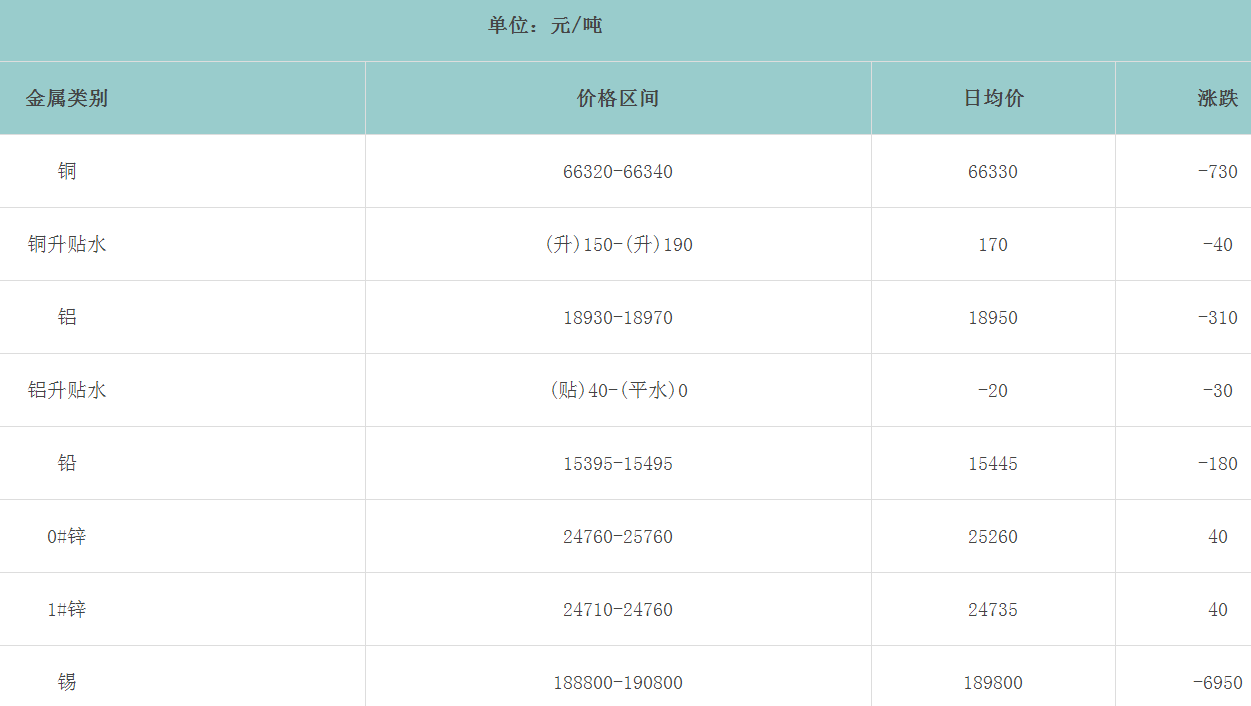Select the 铅 metal name cell
Screen dimensions: 1251x706
click(x=67, y=463)
